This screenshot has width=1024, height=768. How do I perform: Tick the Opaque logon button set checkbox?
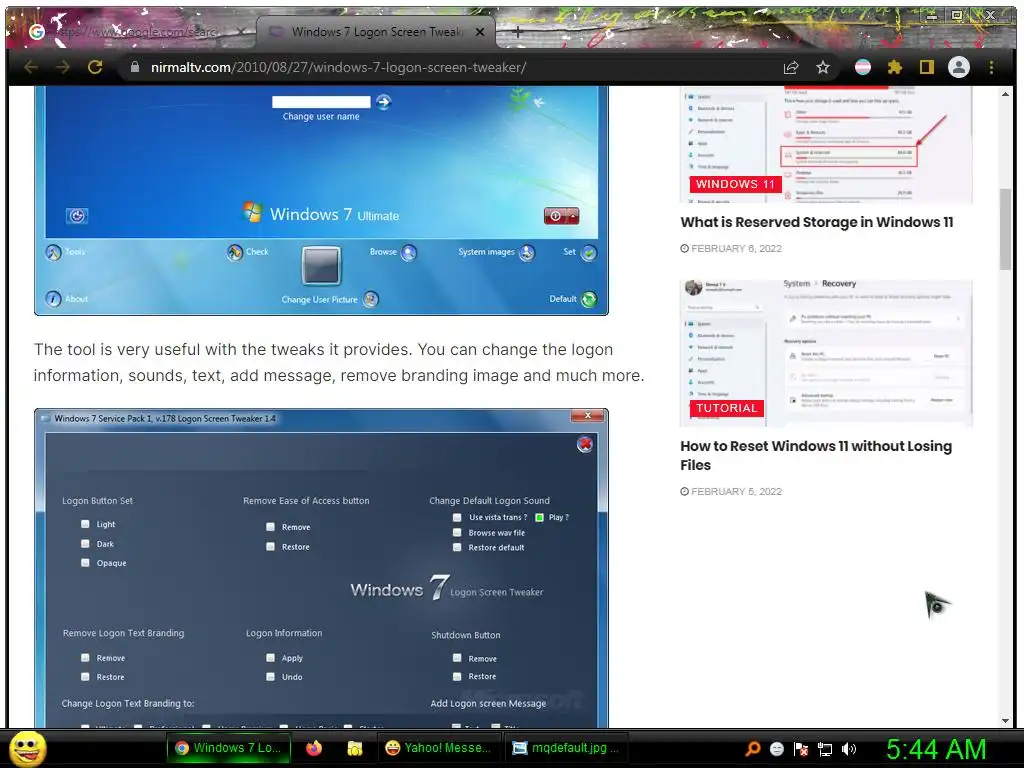click(85, 562)
